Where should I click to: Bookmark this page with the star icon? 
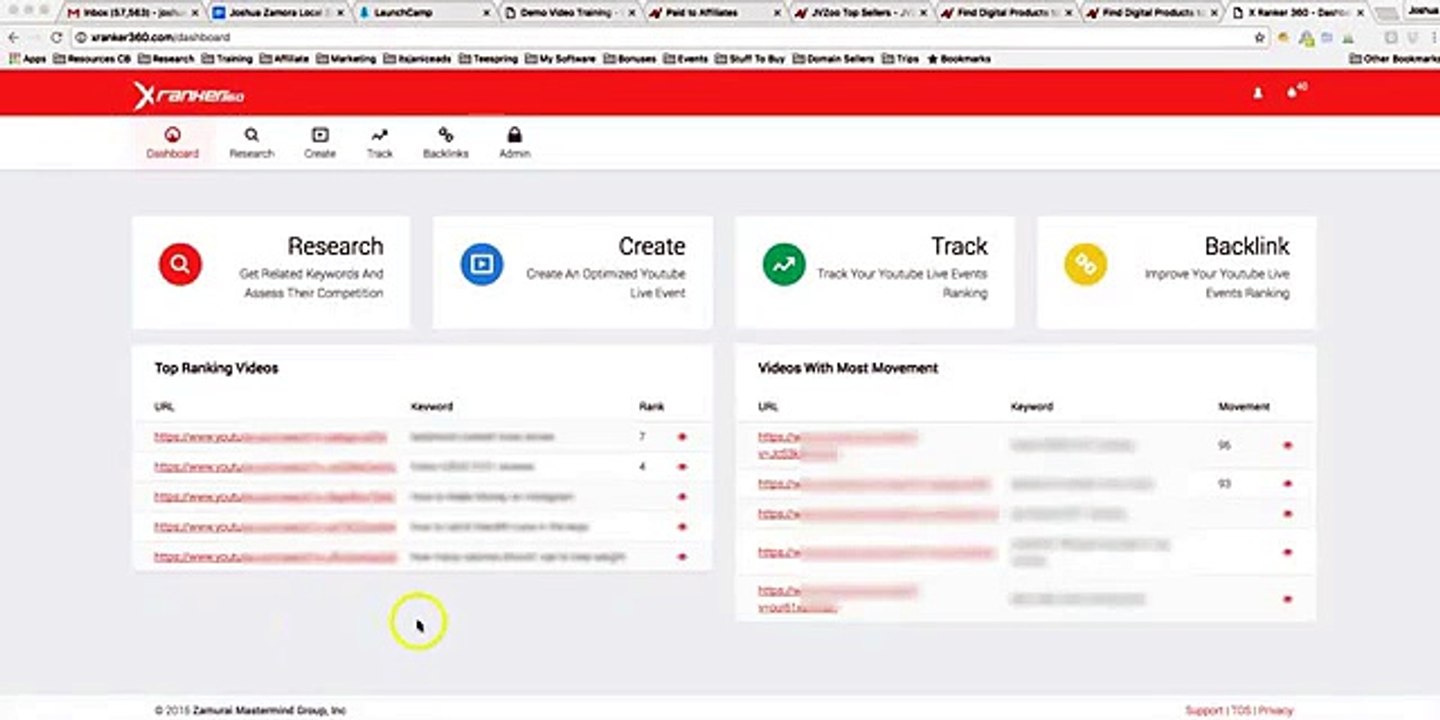tap(1259, 37)
